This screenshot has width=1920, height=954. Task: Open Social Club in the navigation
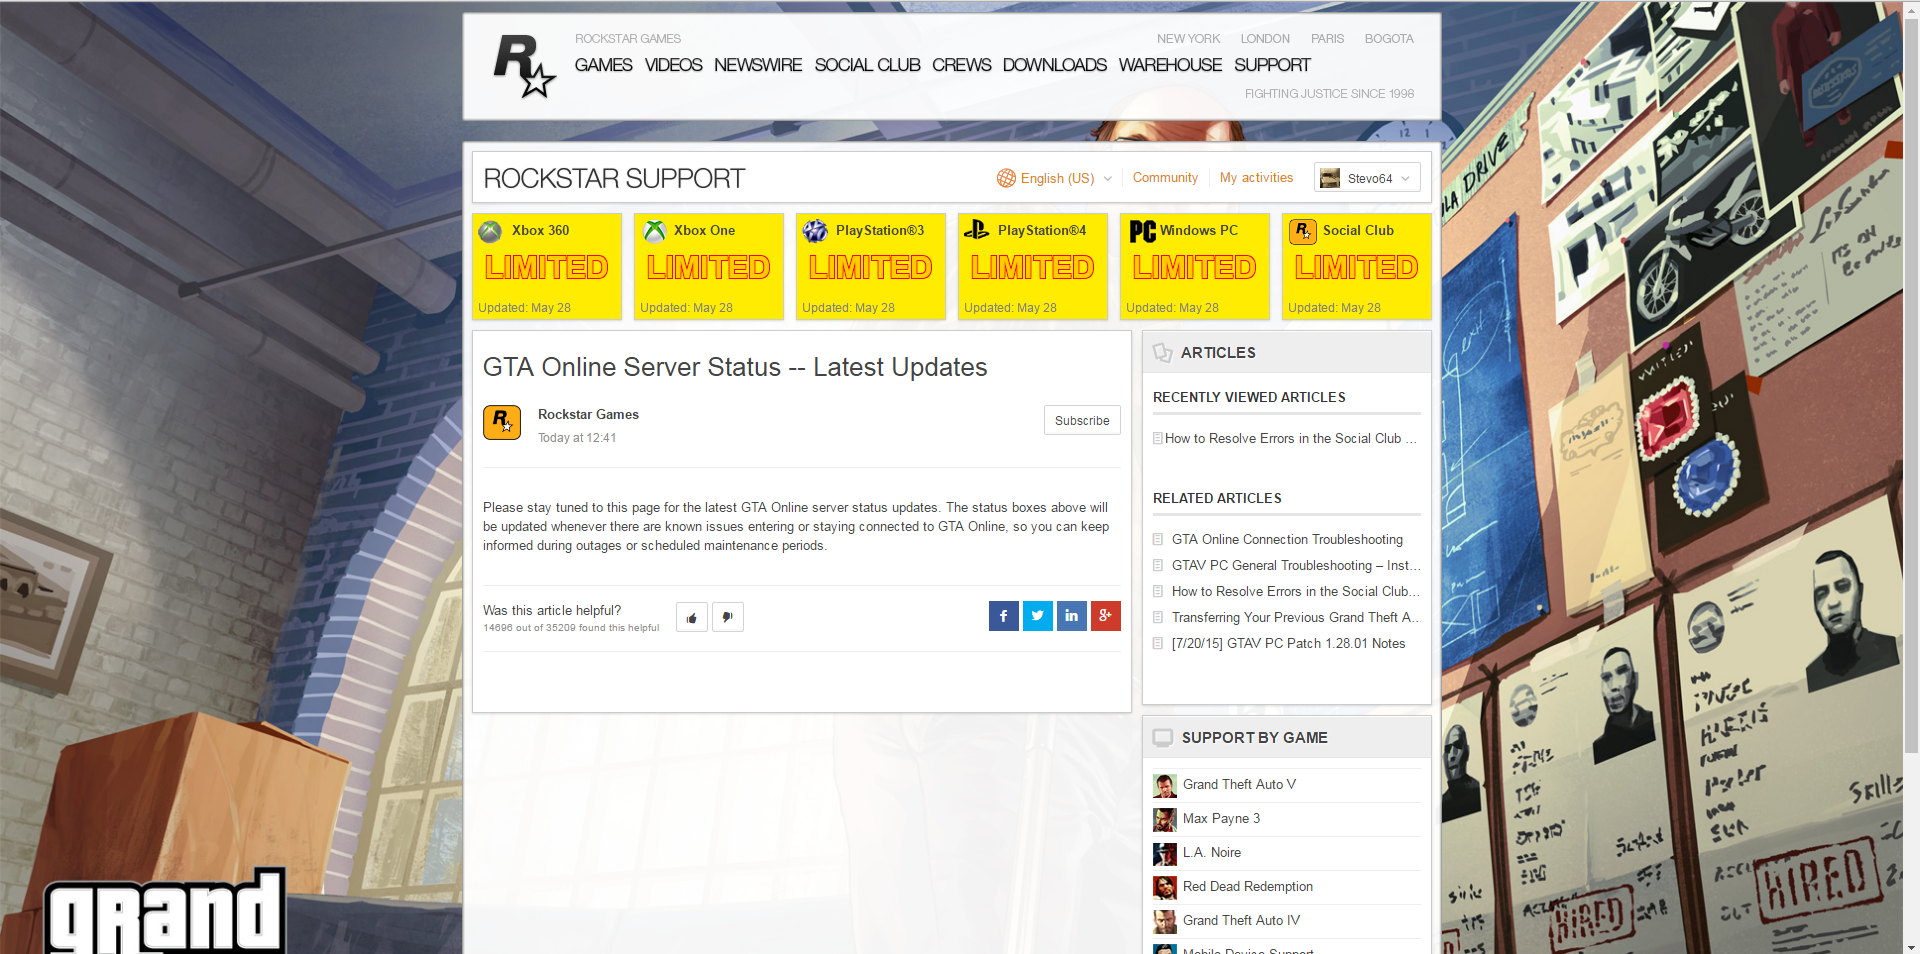868,65
